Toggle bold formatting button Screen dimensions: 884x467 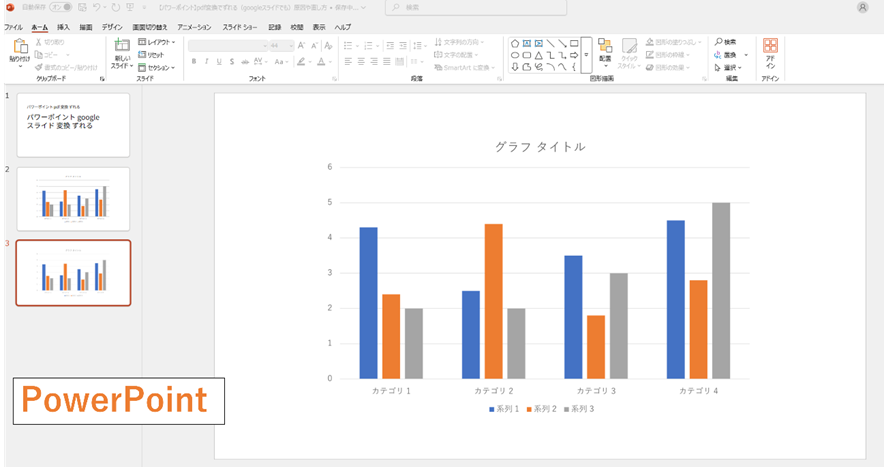tap(193, 61)
